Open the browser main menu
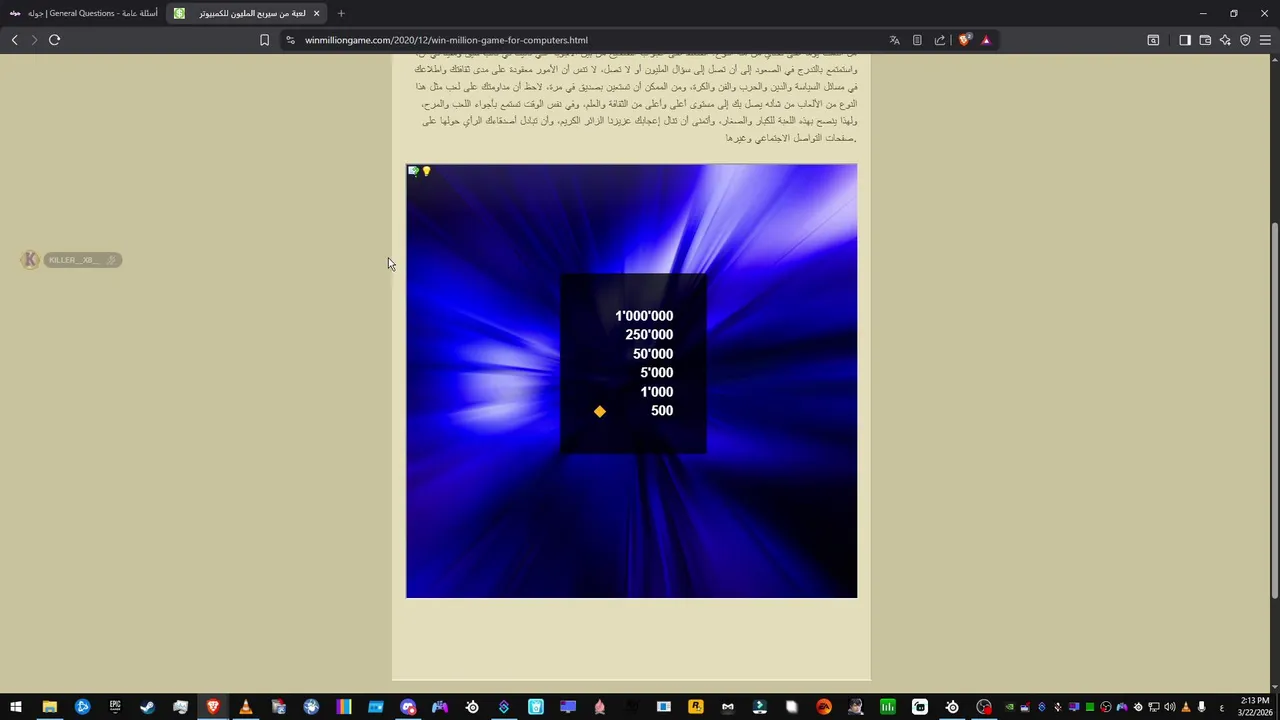Screen dimensions: 1280x720 (x=1265, y=40)
